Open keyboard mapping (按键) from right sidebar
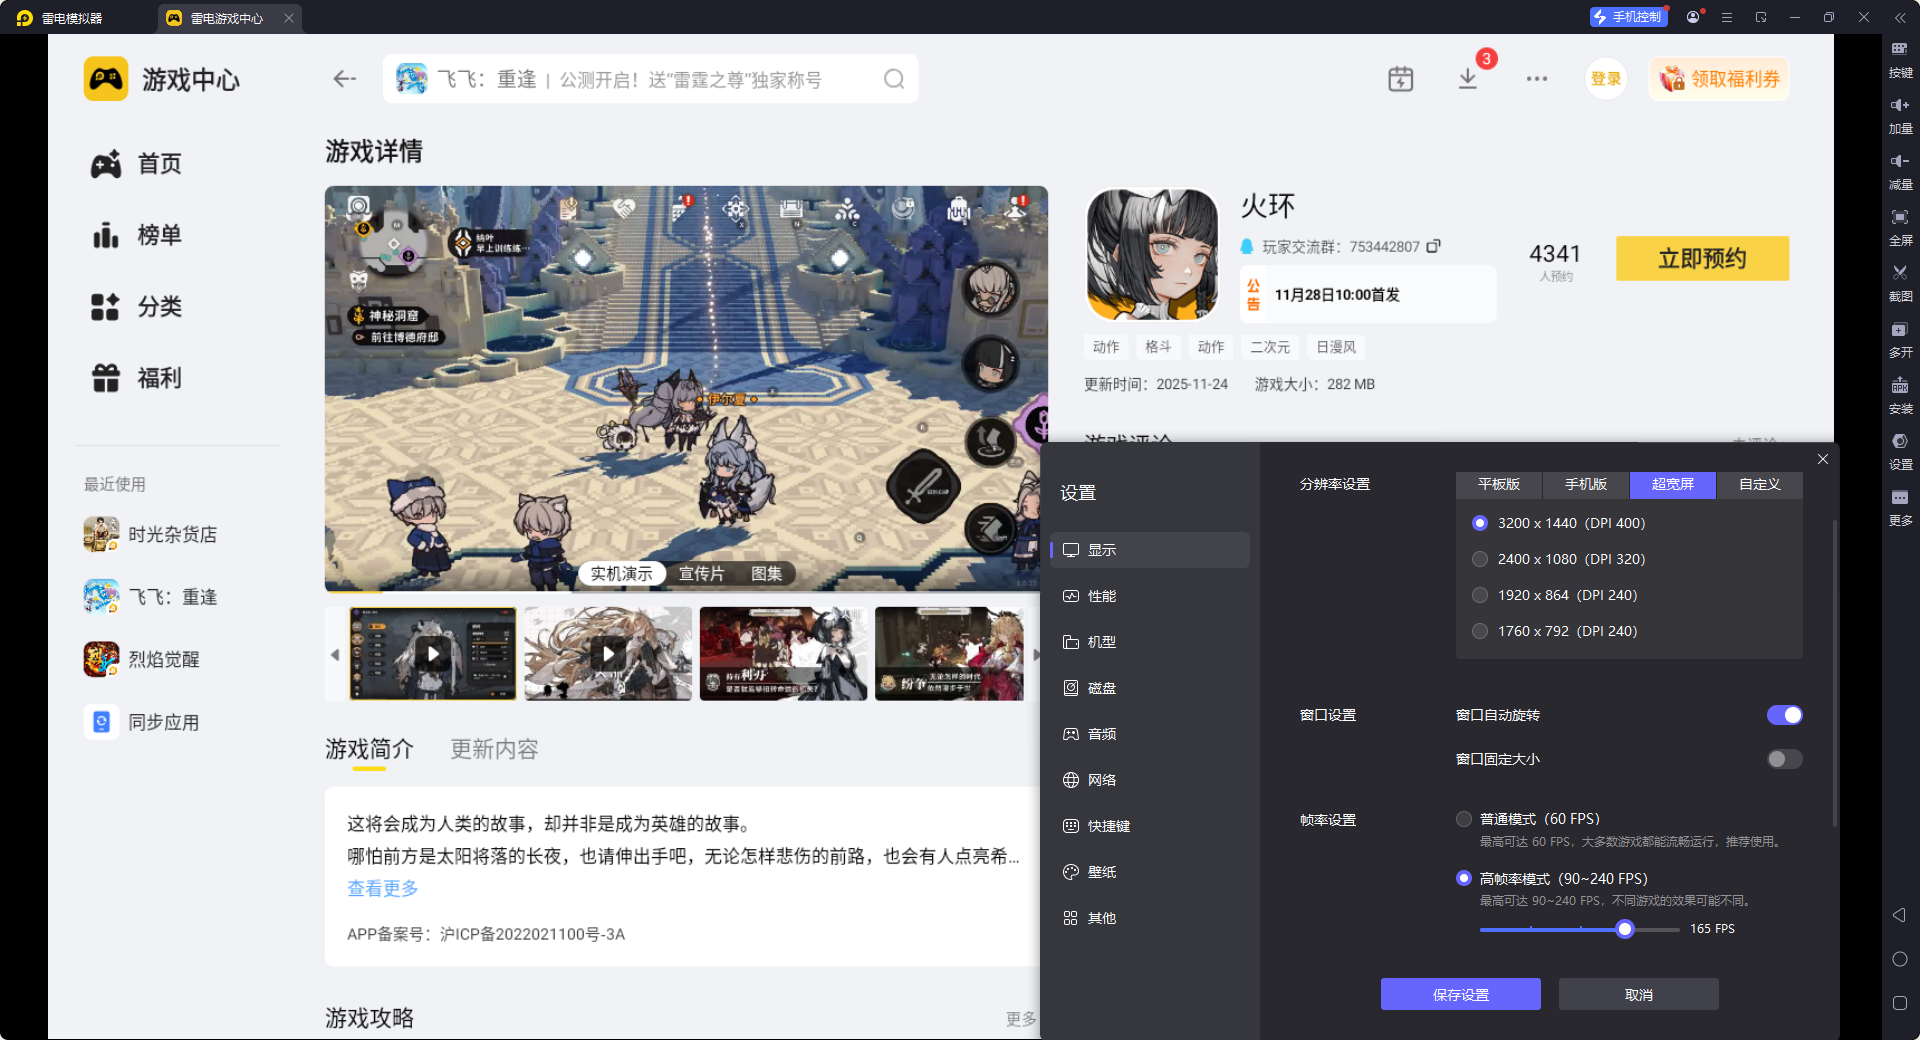Image resolution: width=1920 pixels, height=1040 pixels. 1899,60
